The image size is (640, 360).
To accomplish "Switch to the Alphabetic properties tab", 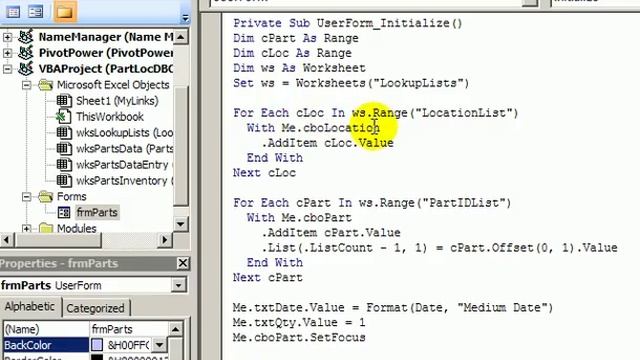I will coord(30,307).
